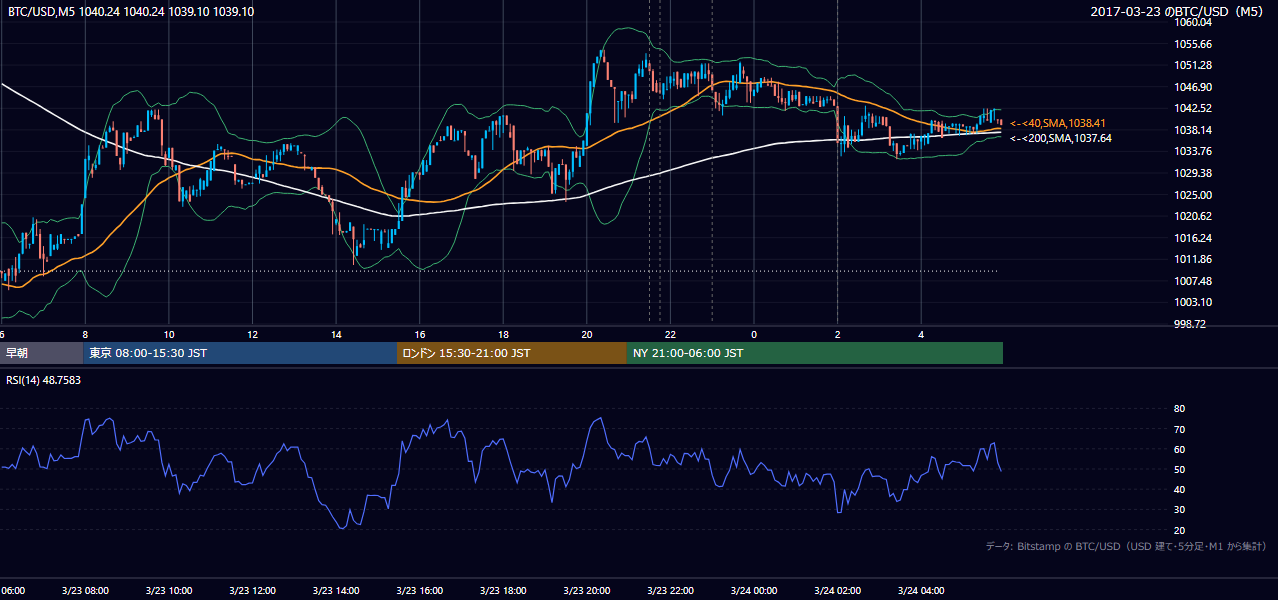The height and width of the screenshot is (600, 1278).
Task: Click the 3/24 04:00 date label
Action: click(x=921, y=591)
